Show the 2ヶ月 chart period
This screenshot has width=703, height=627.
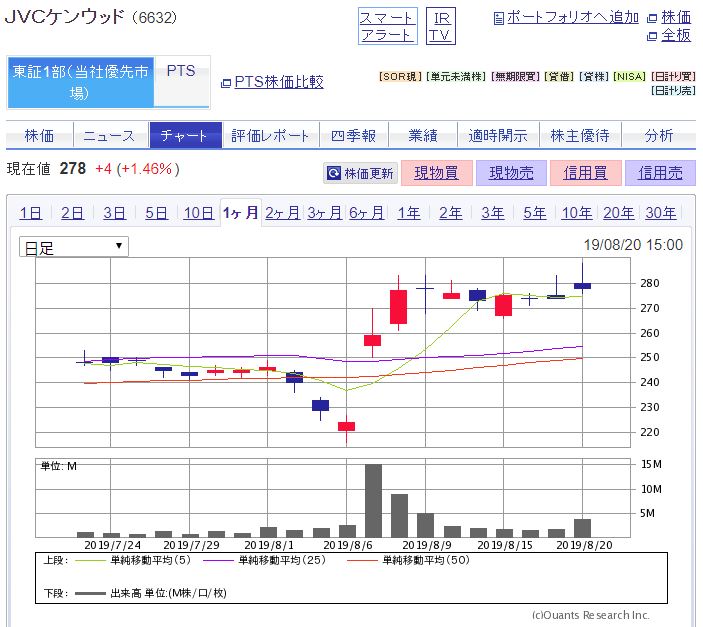[x=283, y=213]
